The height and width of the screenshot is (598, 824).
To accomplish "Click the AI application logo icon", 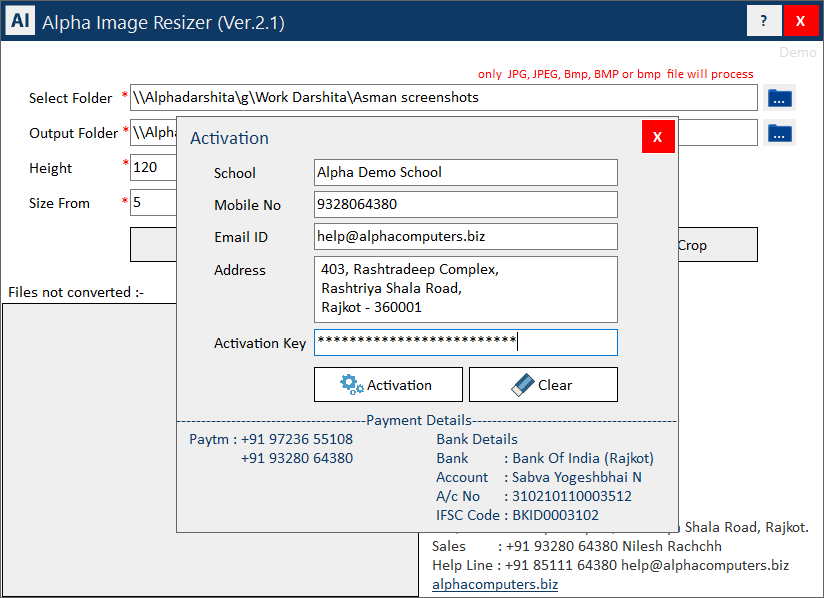I will click(x=20, y=20).
